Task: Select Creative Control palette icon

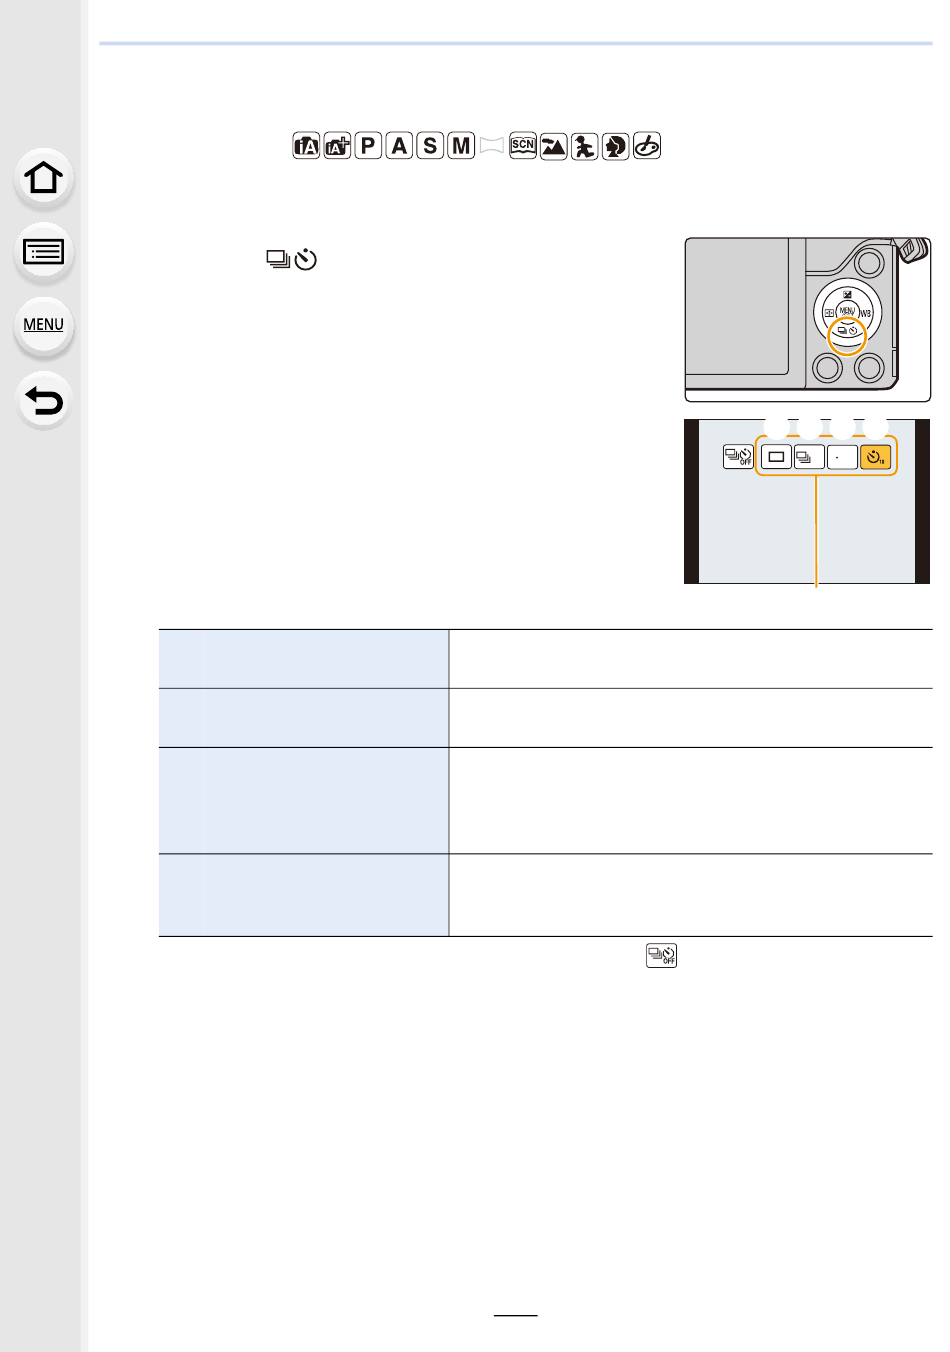Action: (647, 146)
